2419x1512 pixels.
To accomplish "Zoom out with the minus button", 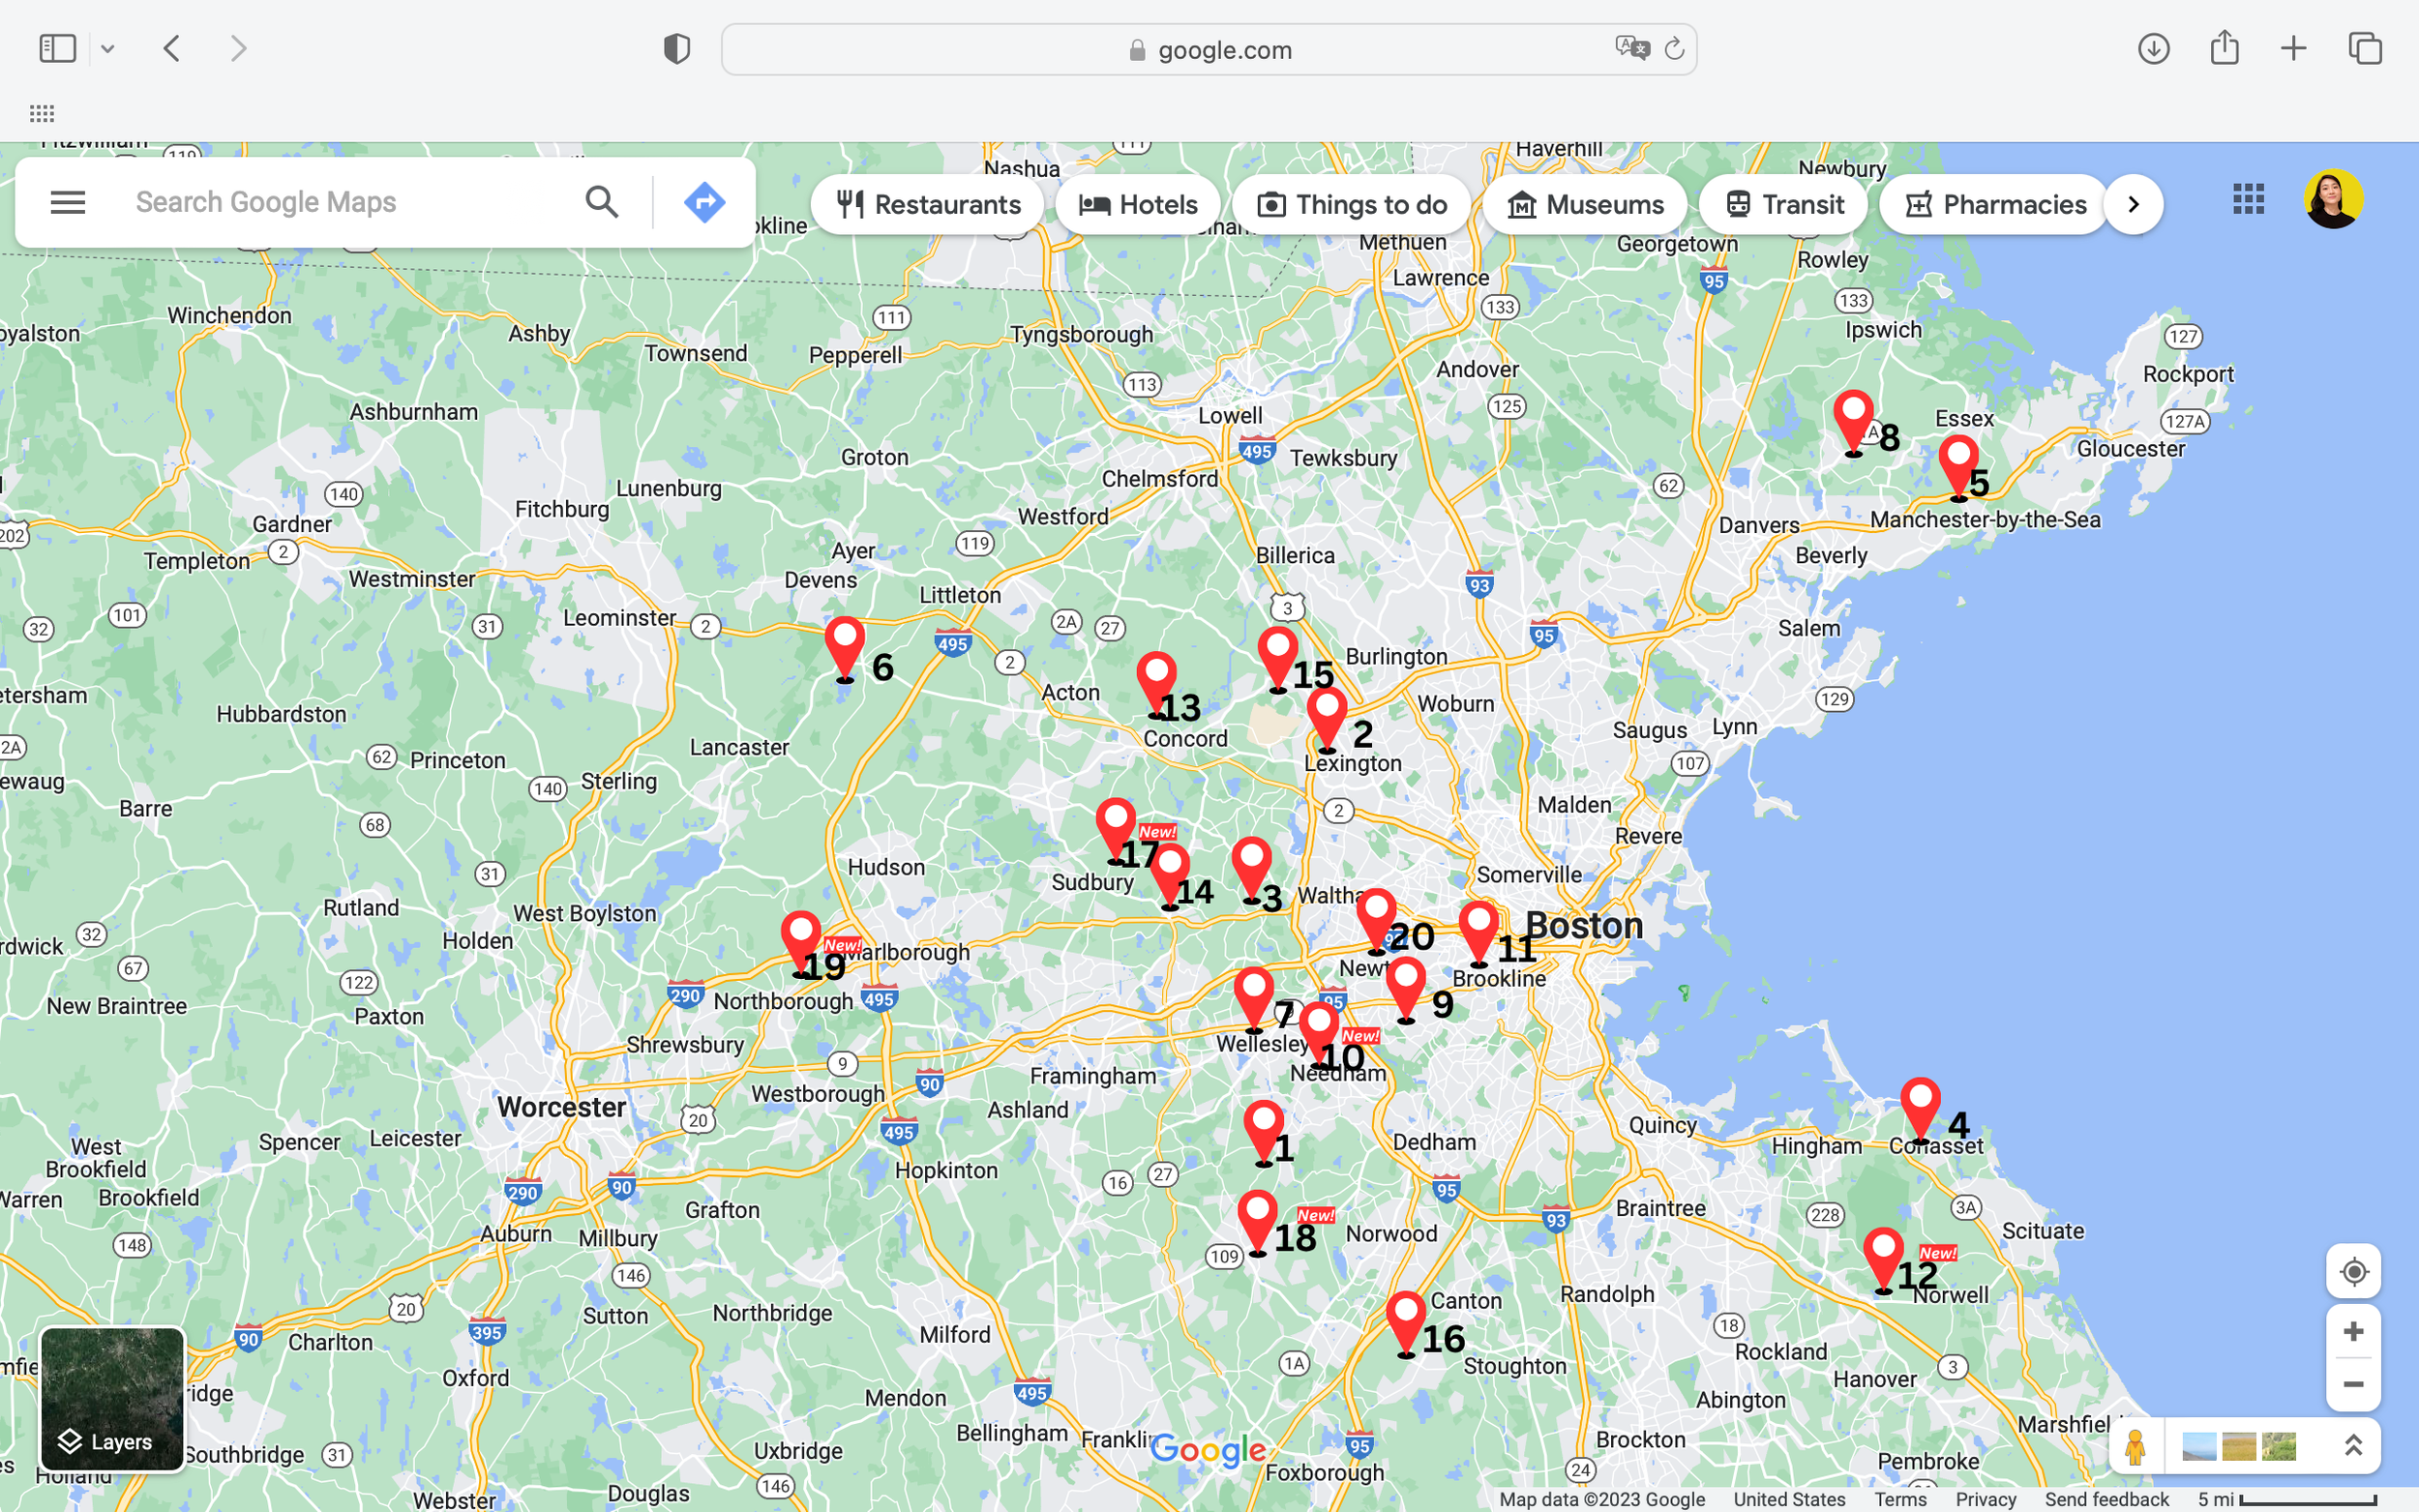I will (2353, 1385).
